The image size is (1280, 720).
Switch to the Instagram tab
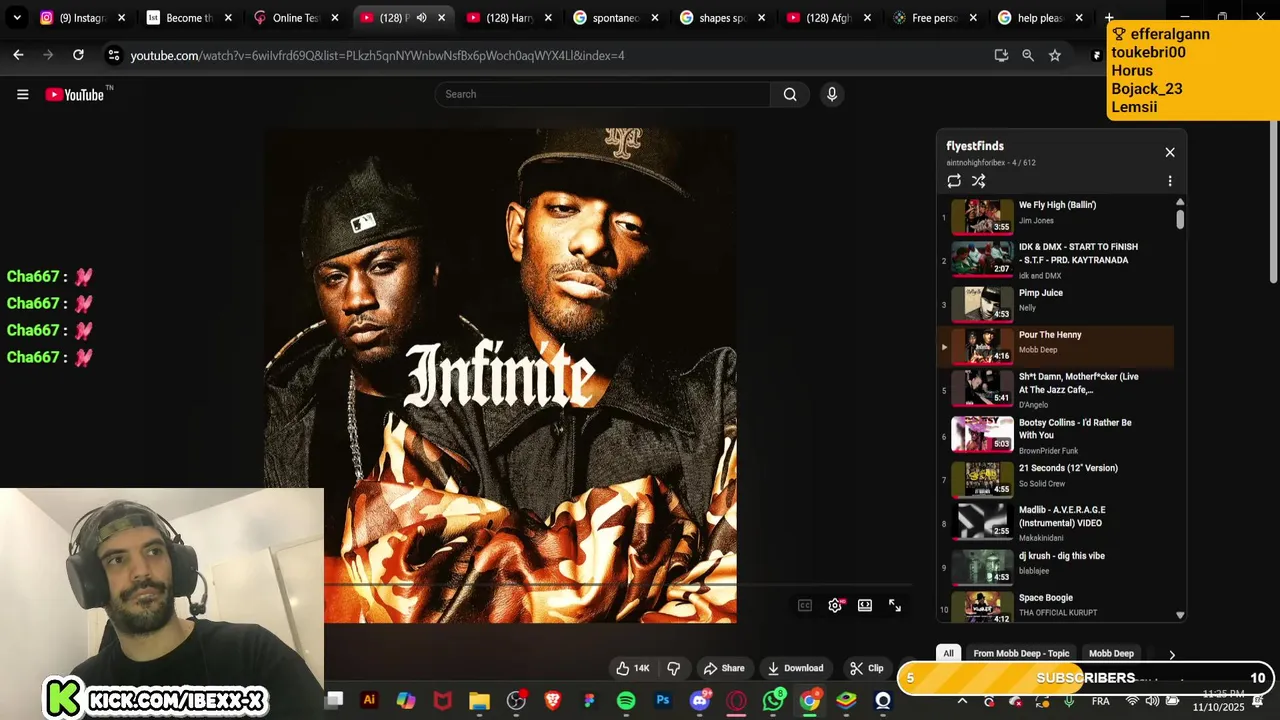click(x=82, y=18)
